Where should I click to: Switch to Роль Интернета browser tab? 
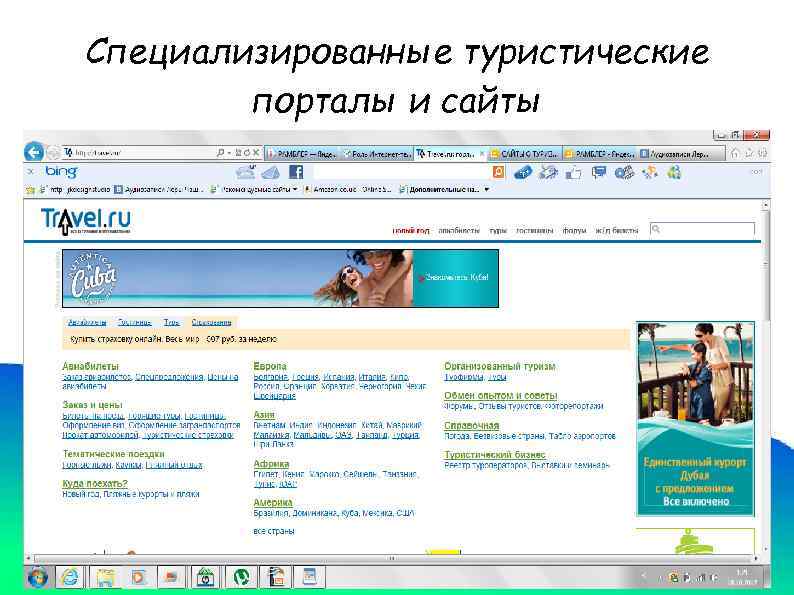click(376, 153)
